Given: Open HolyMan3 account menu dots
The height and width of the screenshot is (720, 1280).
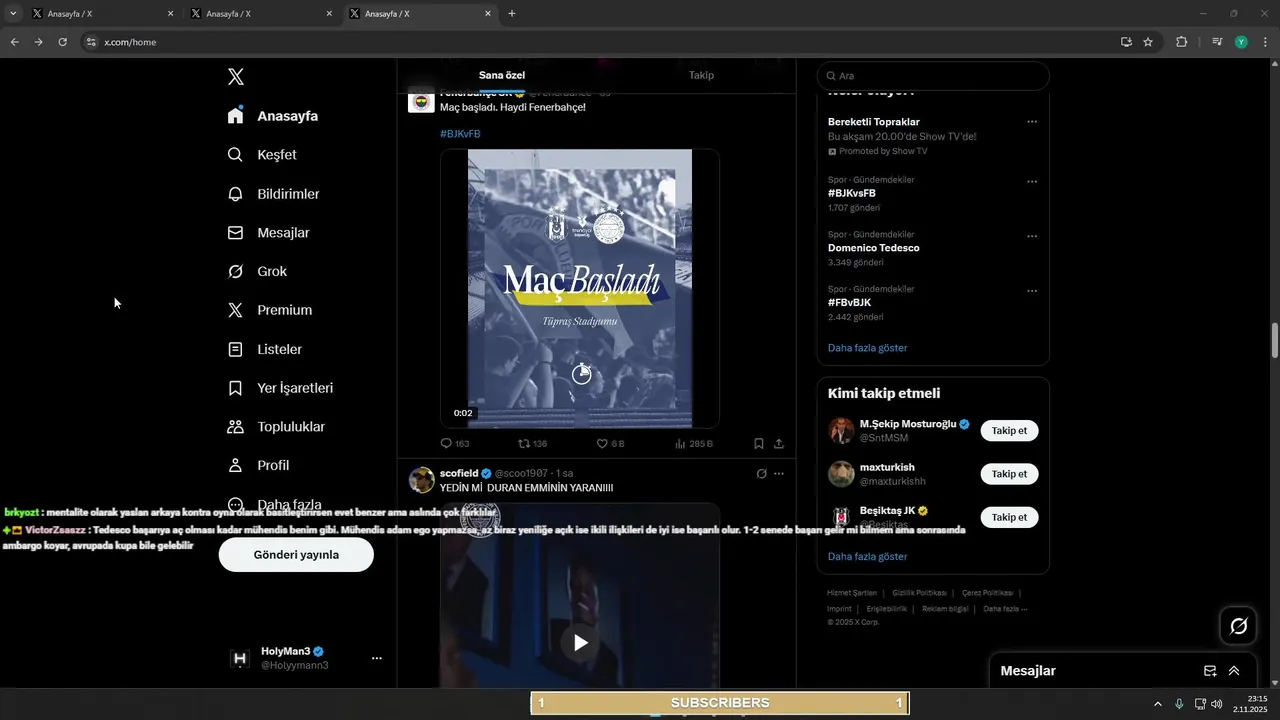Looking at the screenshot, I should click(x=377, y=658).
